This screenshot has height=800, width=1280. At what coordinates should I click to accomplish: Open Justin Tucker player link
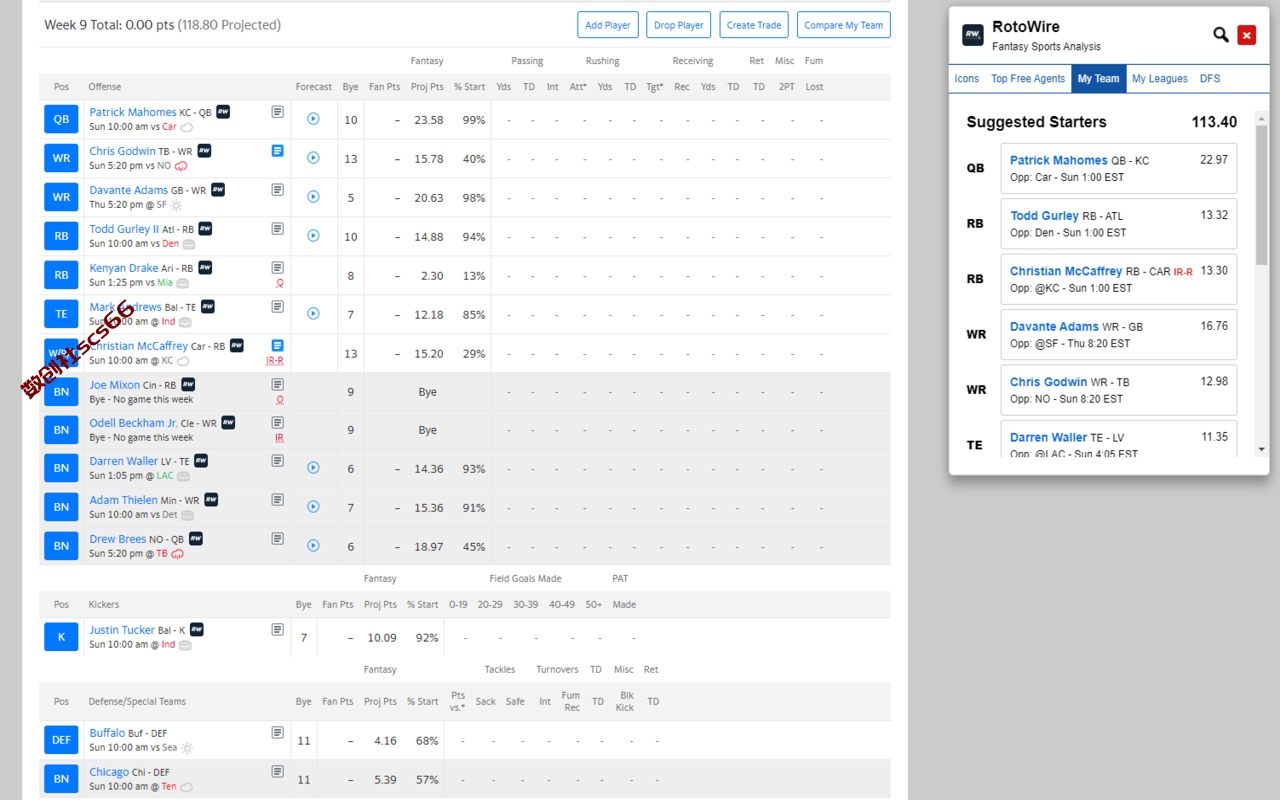pos(122,630)
